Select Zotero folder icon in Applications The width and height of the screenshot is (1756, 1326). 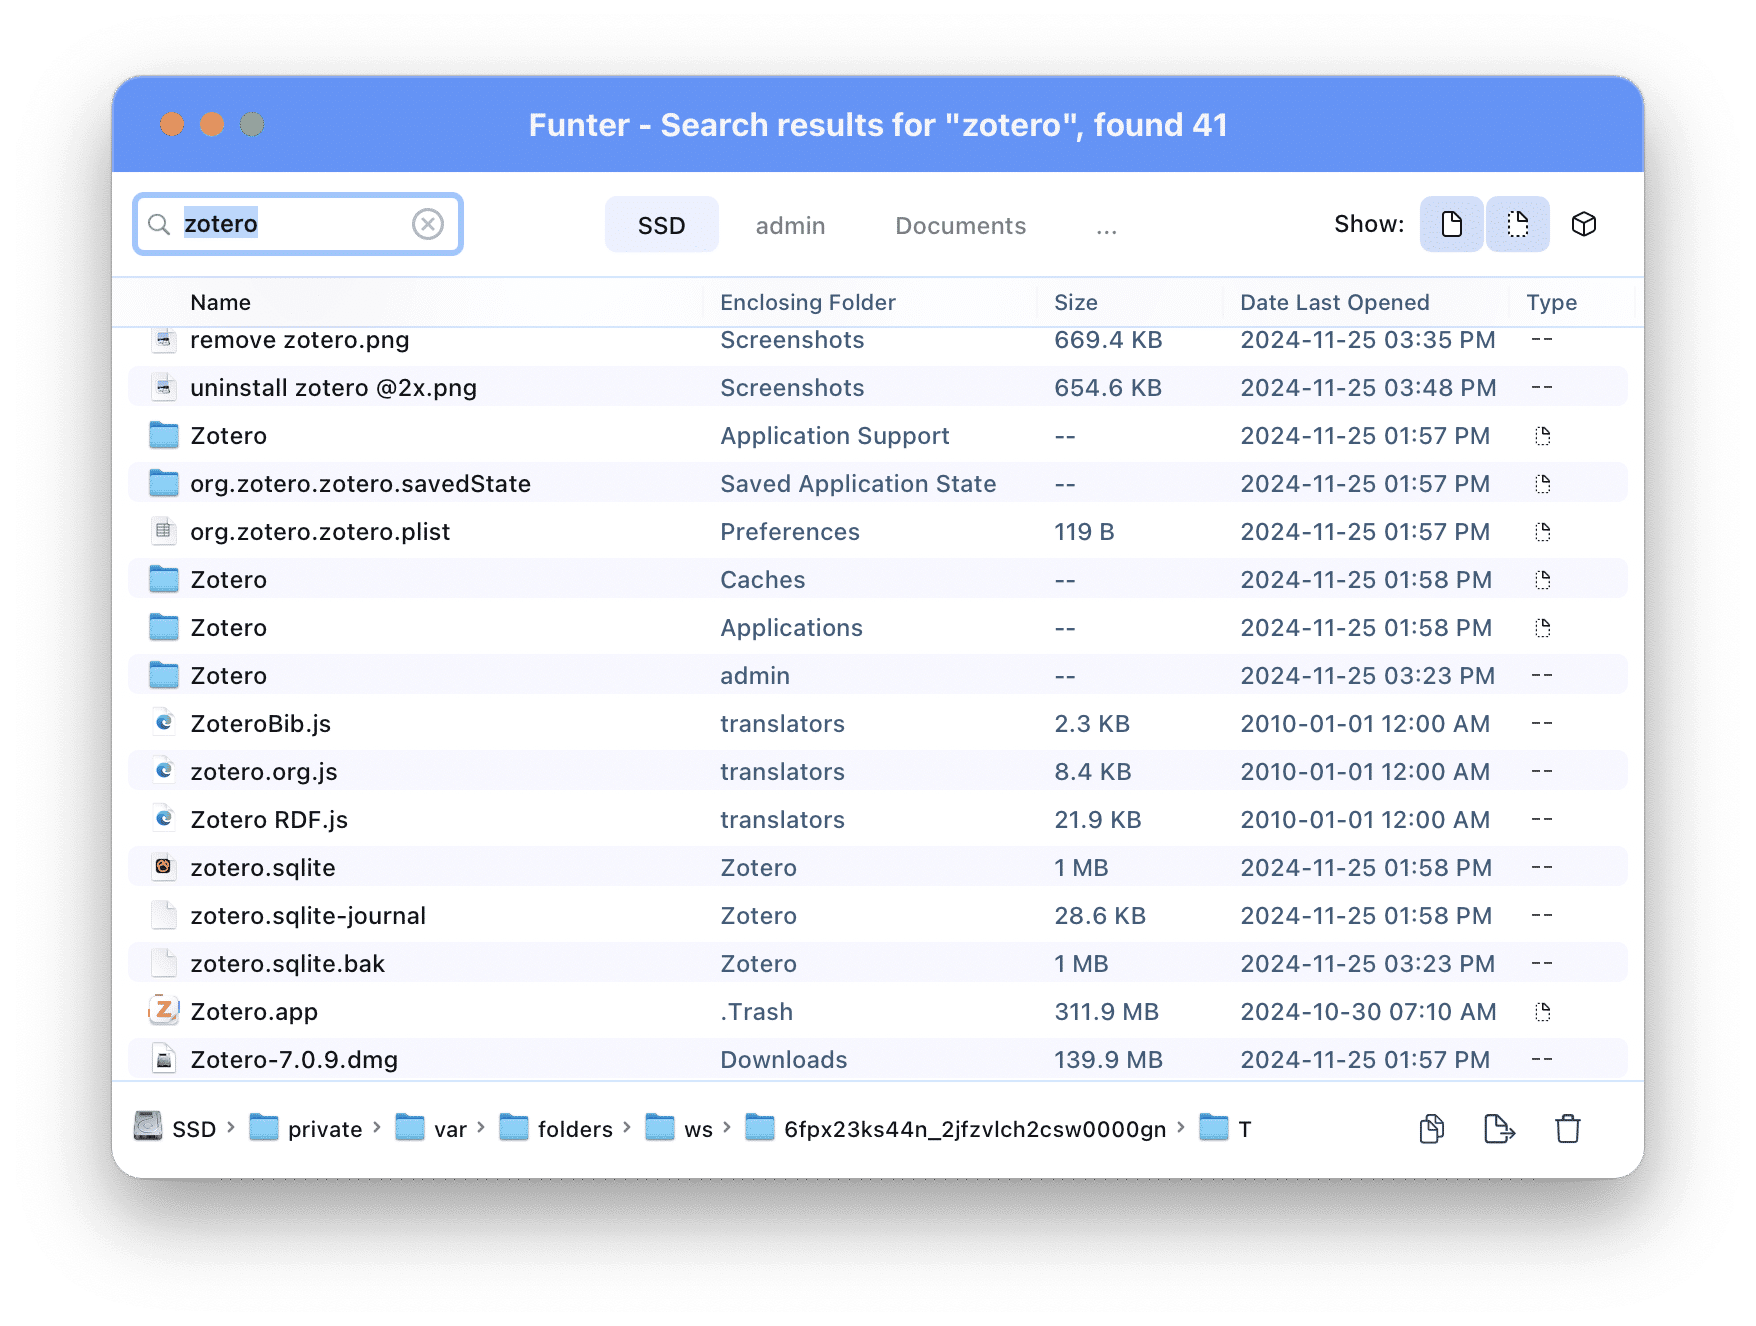(164, 627)
